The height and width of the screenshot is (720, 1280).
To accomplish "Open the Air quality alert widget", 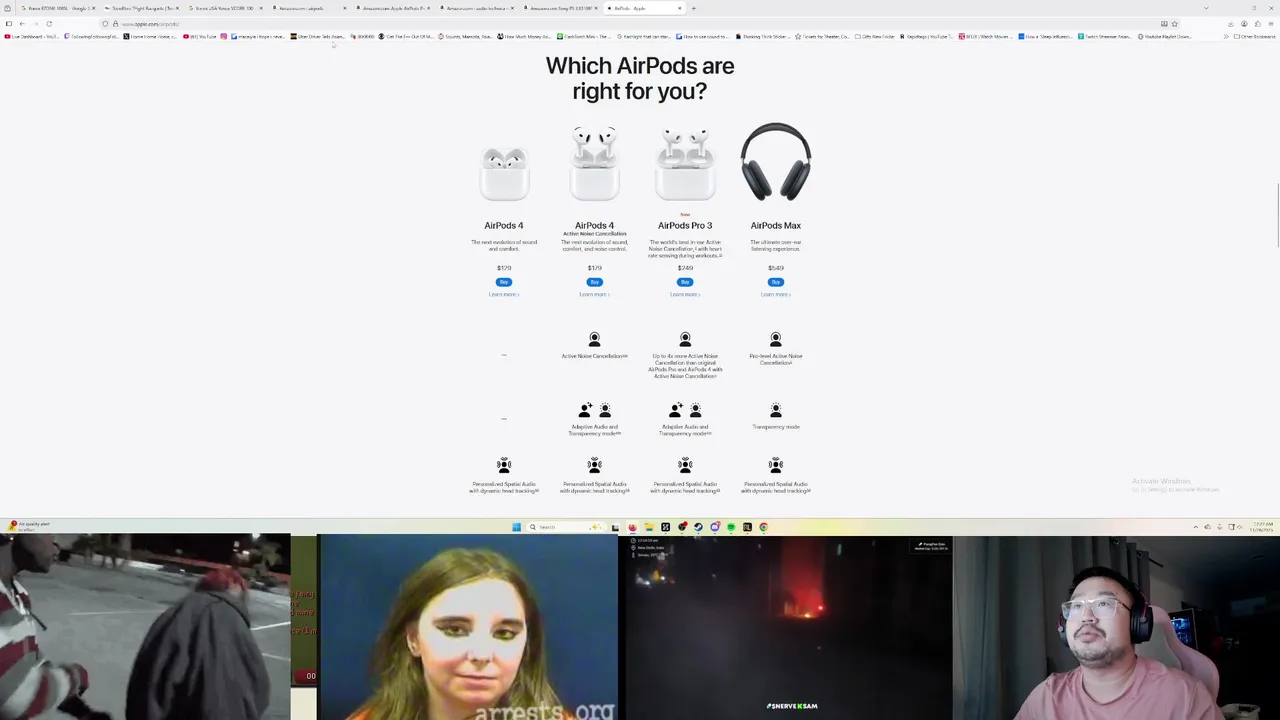I will pyautogui.click(x=30, y=526).
